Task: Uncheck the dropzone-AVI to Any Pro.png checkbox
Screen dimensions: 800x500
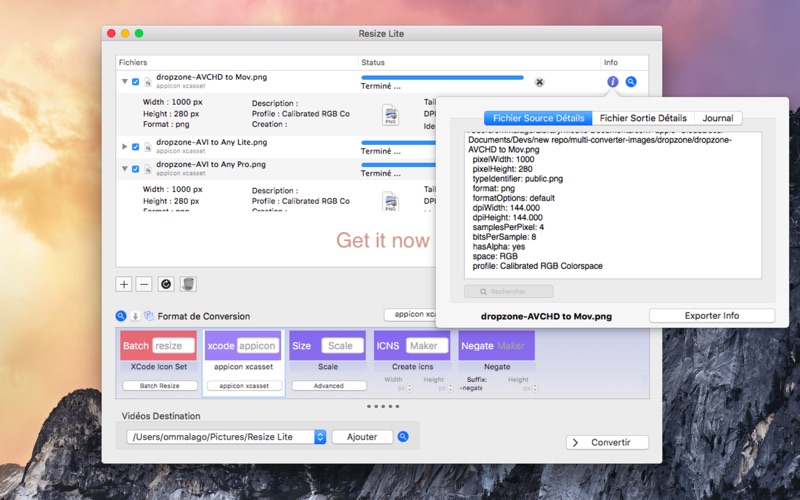Action: [136, 169]
